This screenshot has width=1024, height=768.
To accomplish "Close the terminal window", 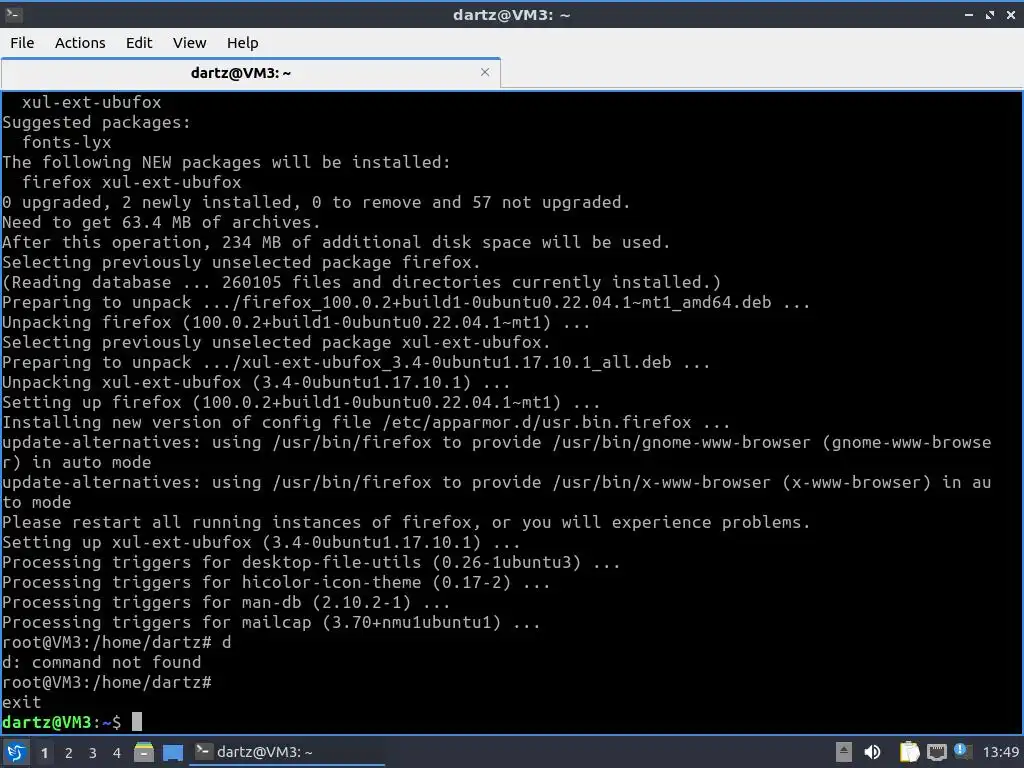I will (1010, 14).
